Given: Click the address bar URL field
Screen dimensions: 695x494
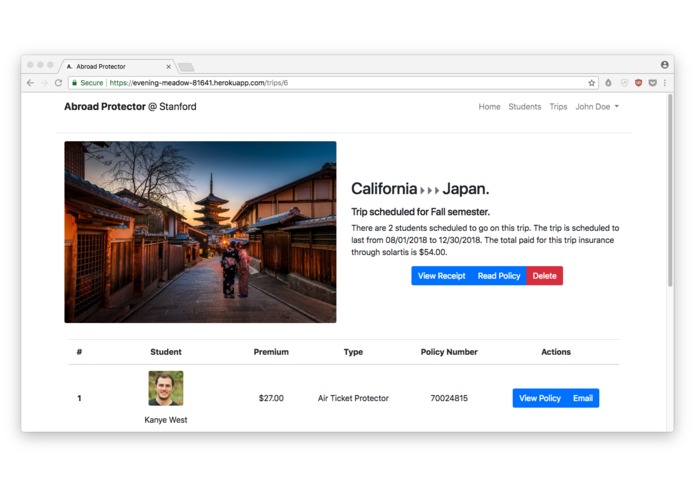Looking at the screenshot, I should coord(333,83).
